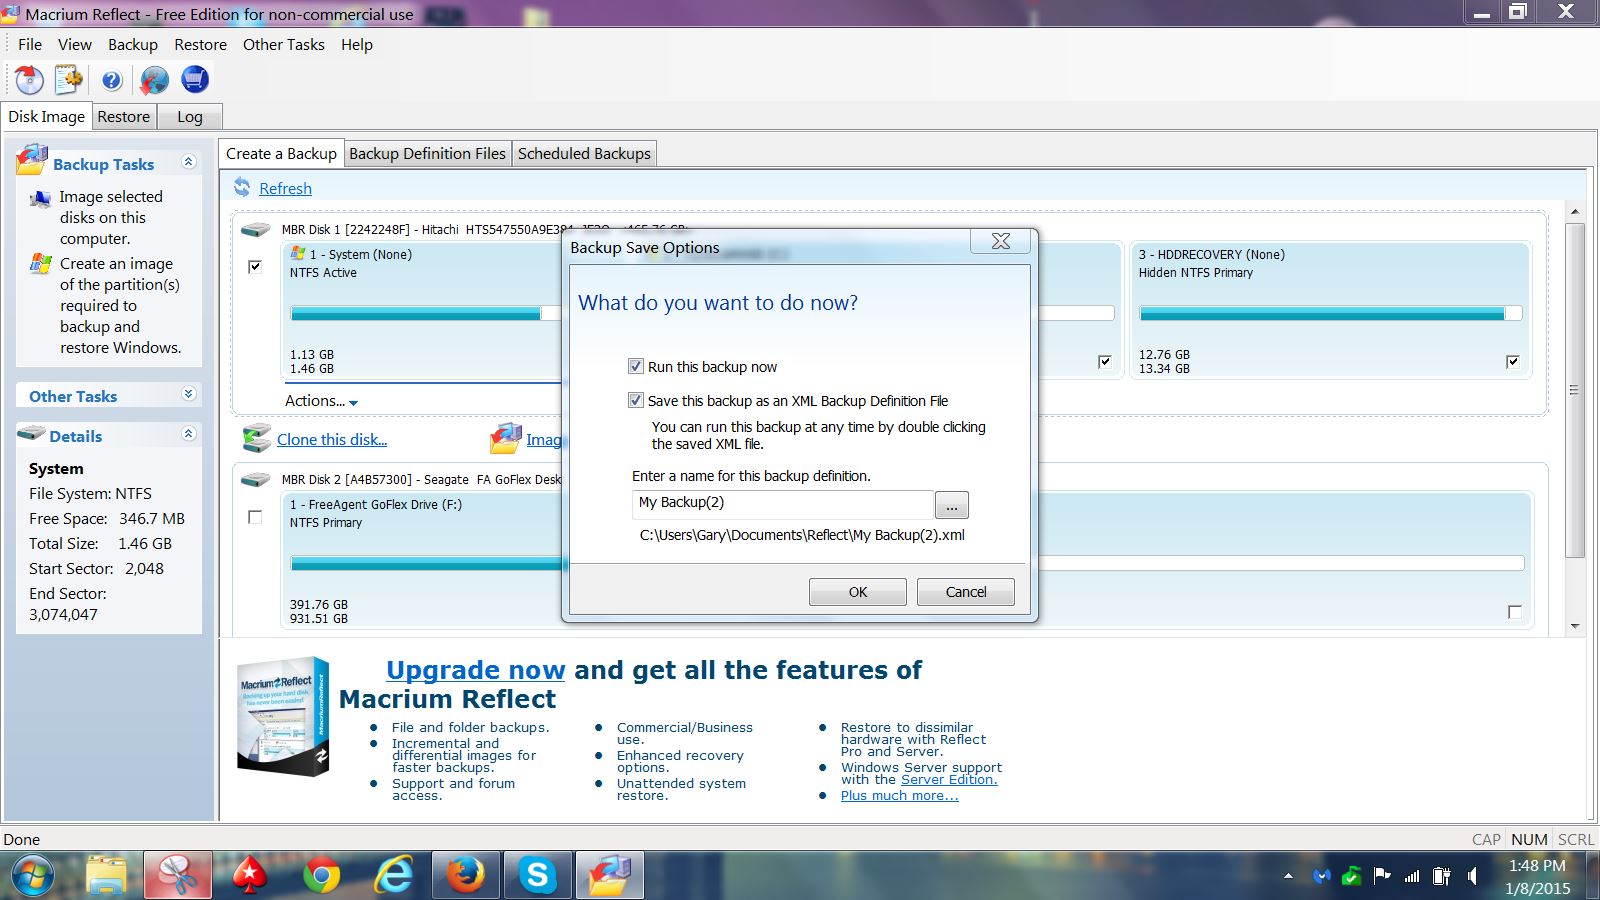Toggle the middle partition checkbox on Disk 1
The image size is (1600, 900).
1104,361
